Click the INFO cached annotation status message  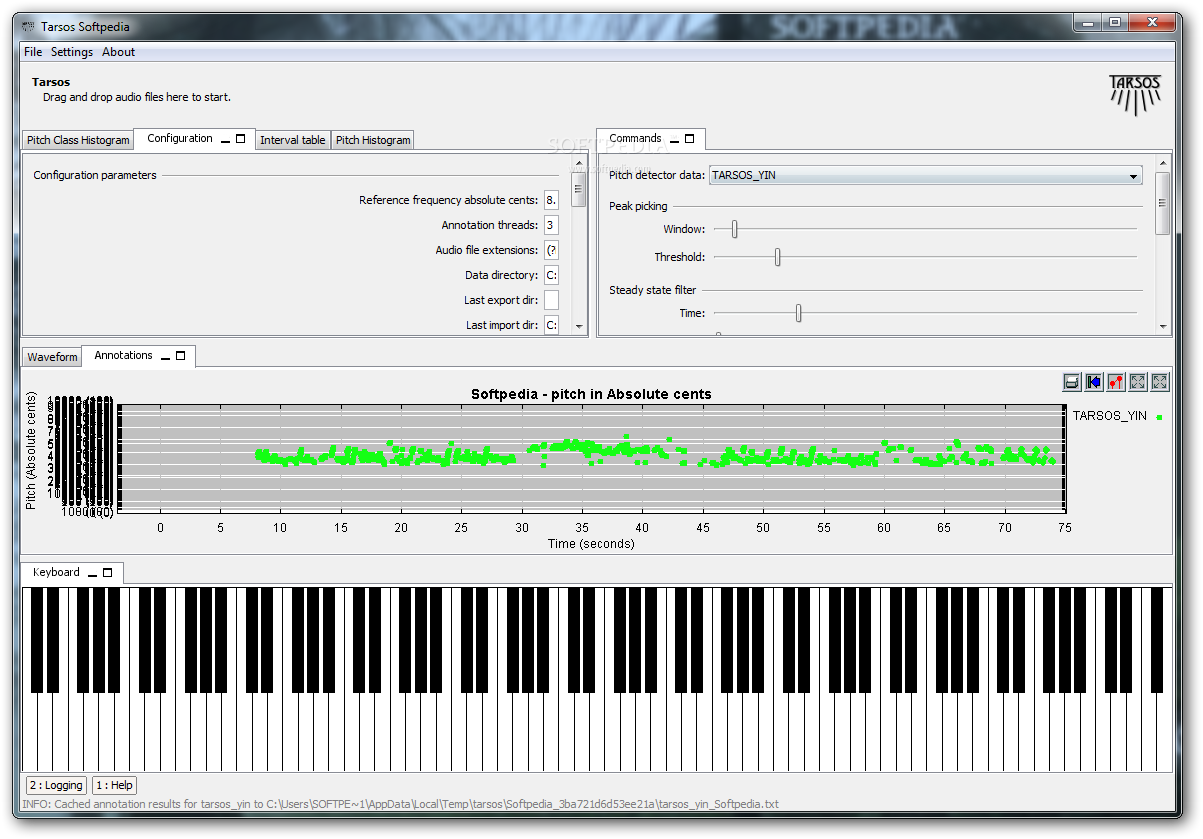click(x=400, y=804)
